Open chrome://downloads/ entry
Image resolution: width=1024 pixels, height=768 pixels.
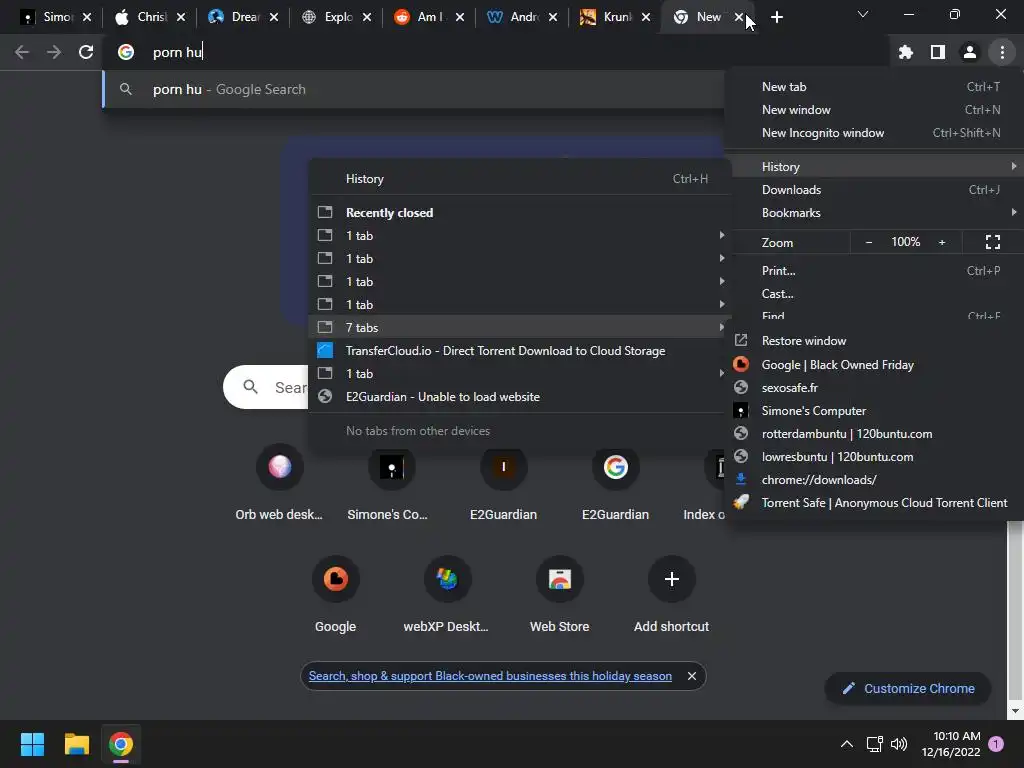click(874, 479)
